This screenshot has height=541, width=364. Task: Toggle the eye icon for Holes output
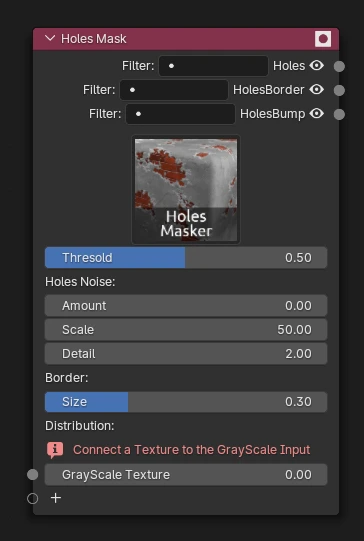coord(316,65)
